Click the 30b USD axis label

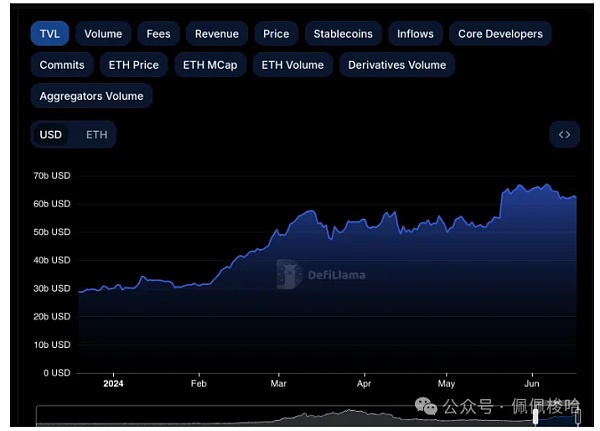52,288
